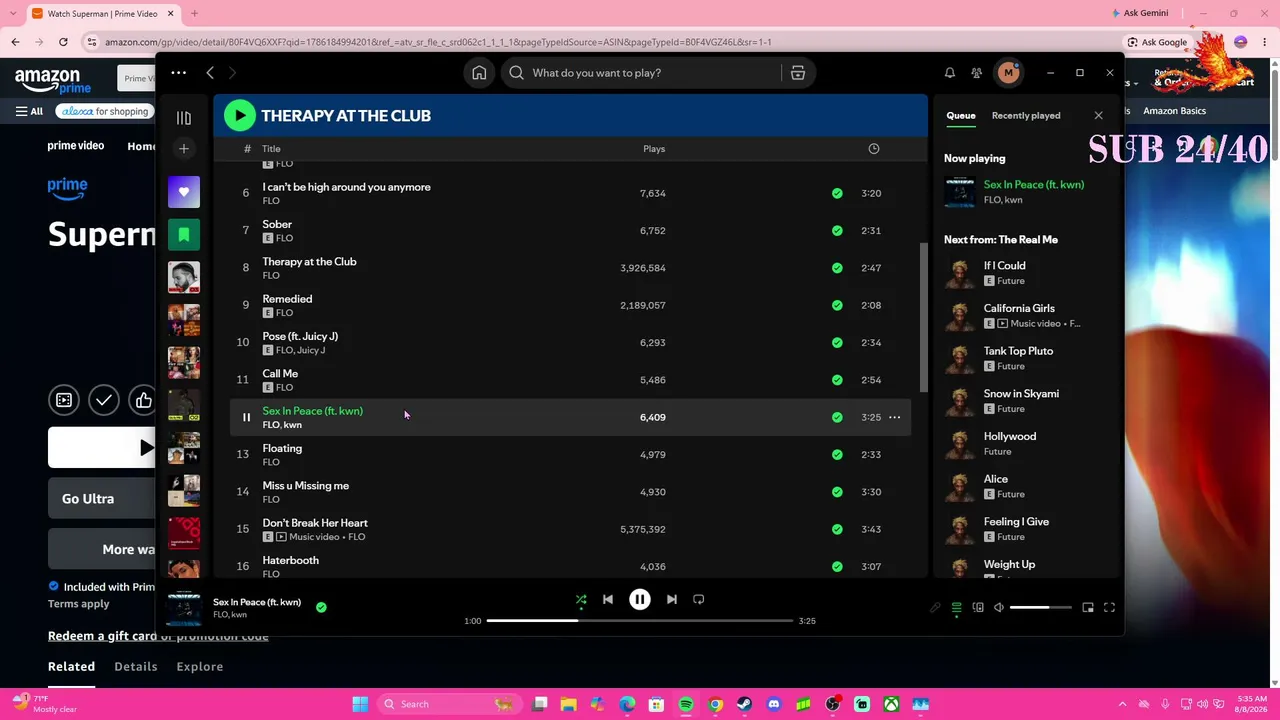Select the Haterbooth track
This screenshot has height=720, width=1280.
tap(570, 566)
